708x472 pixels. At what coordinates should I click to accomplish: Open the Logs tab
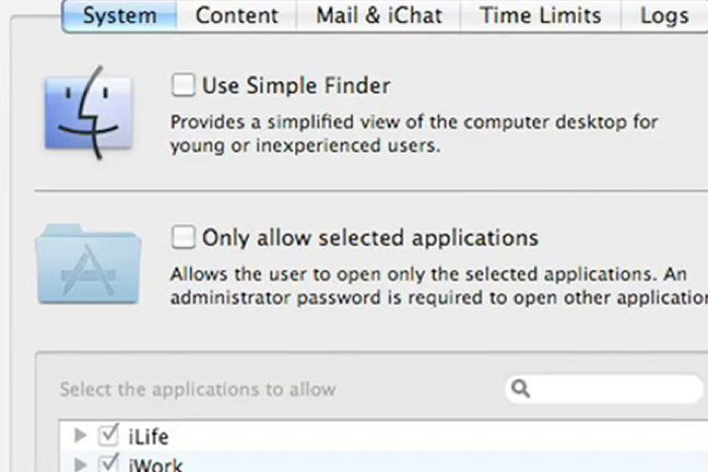pyautogui.click(x=664, y=16)
